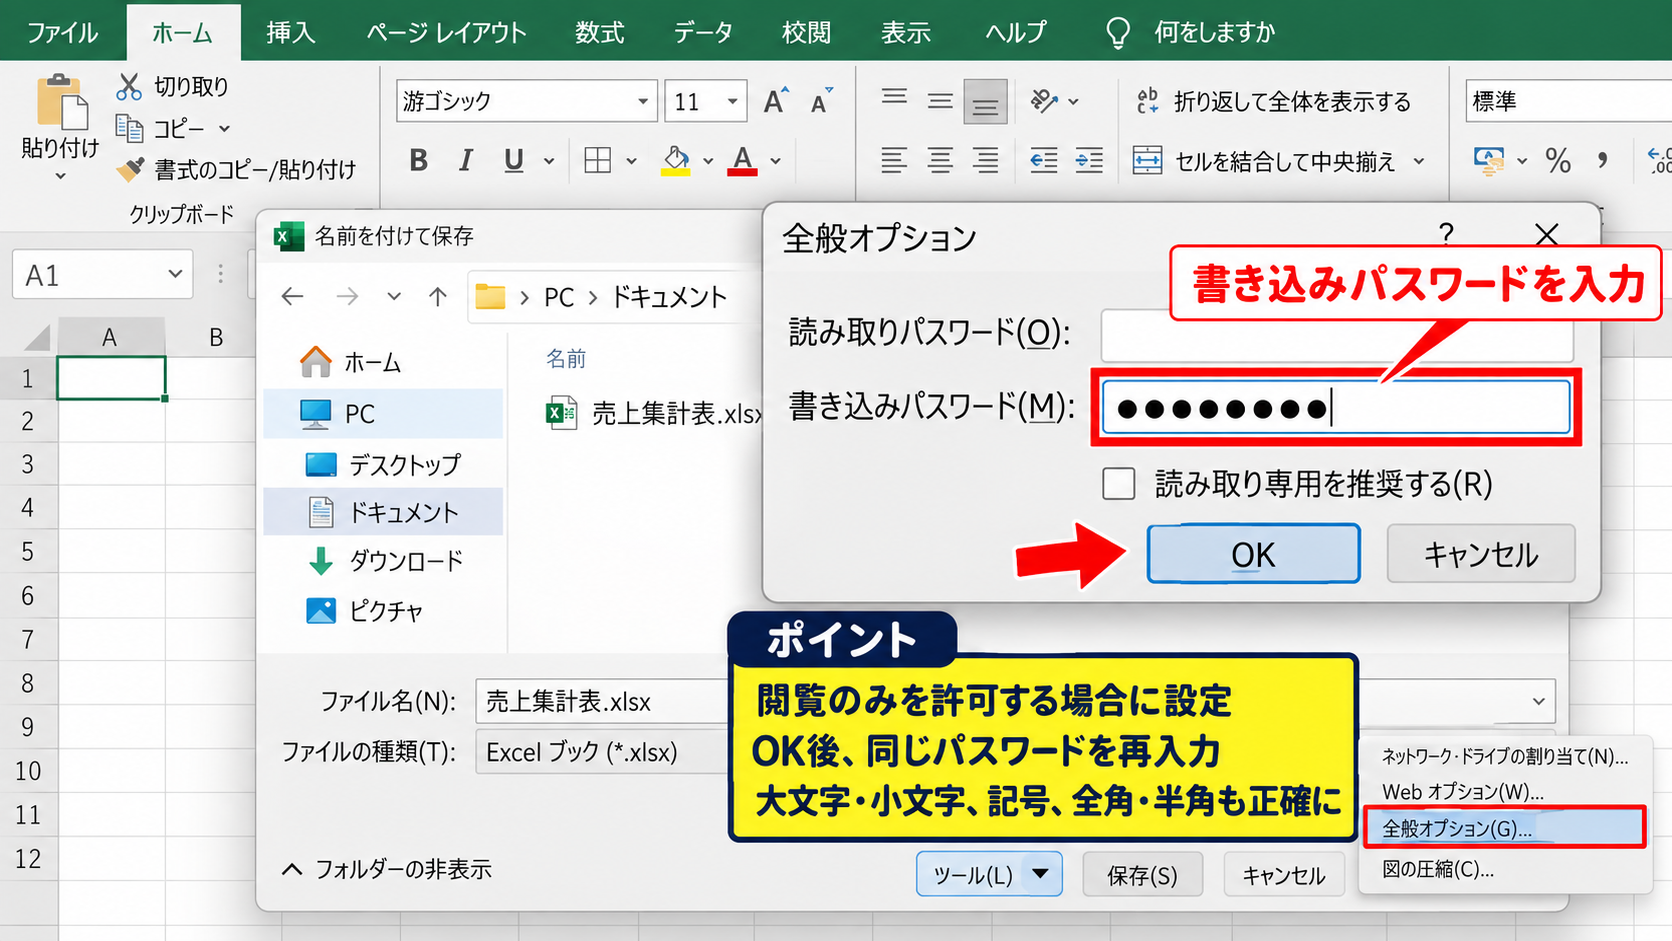Toggle Bold formatting
Viewport: 1672px width, 941px height.
click(x=419, y=160)
